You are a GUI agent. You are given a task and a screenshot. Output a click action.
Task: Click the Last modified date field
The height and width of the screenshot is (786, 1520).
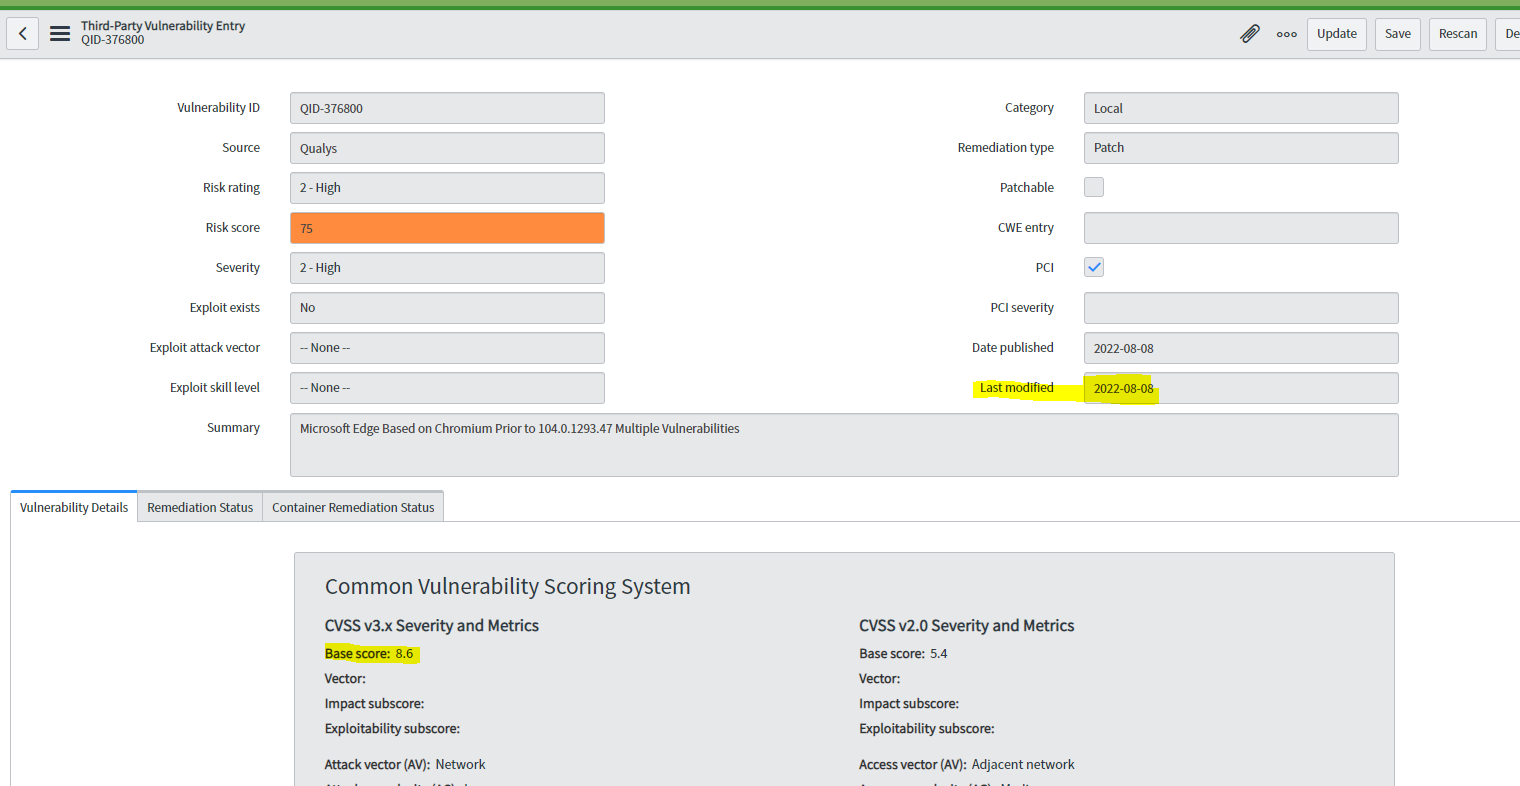1241,388
